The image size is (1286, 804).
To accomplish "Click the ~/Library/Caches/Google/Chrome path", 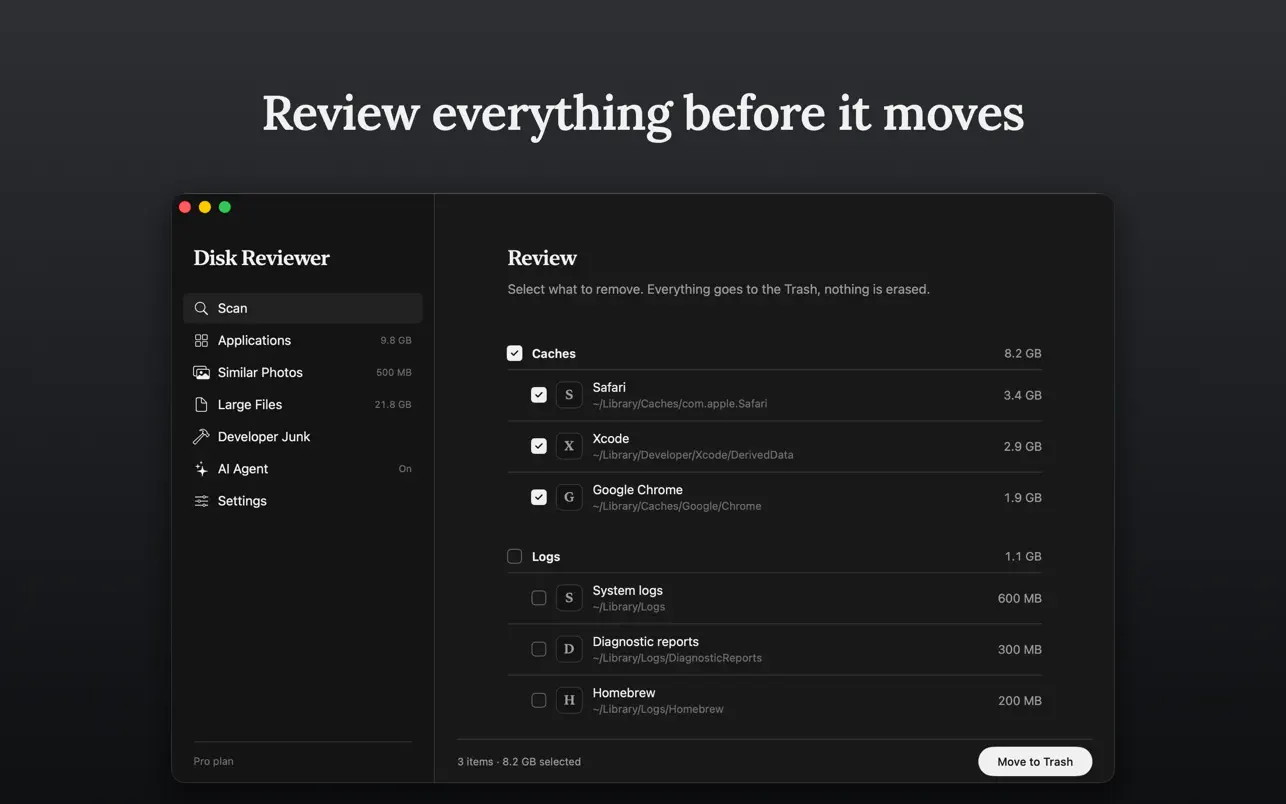I will (x=677, y=506).
